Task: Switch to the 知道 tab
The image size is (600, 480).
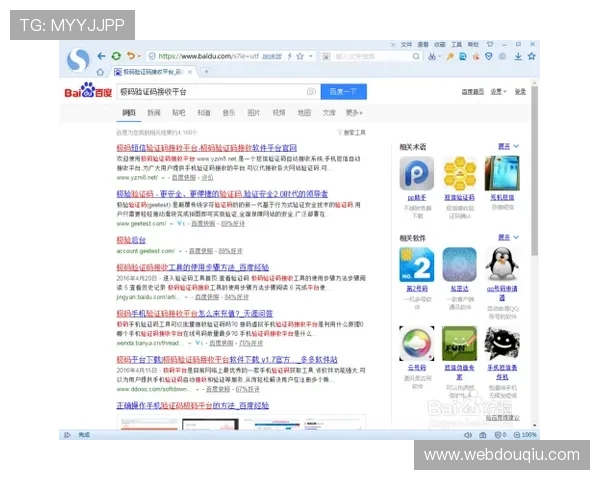Action: click(x=204, y=113)
